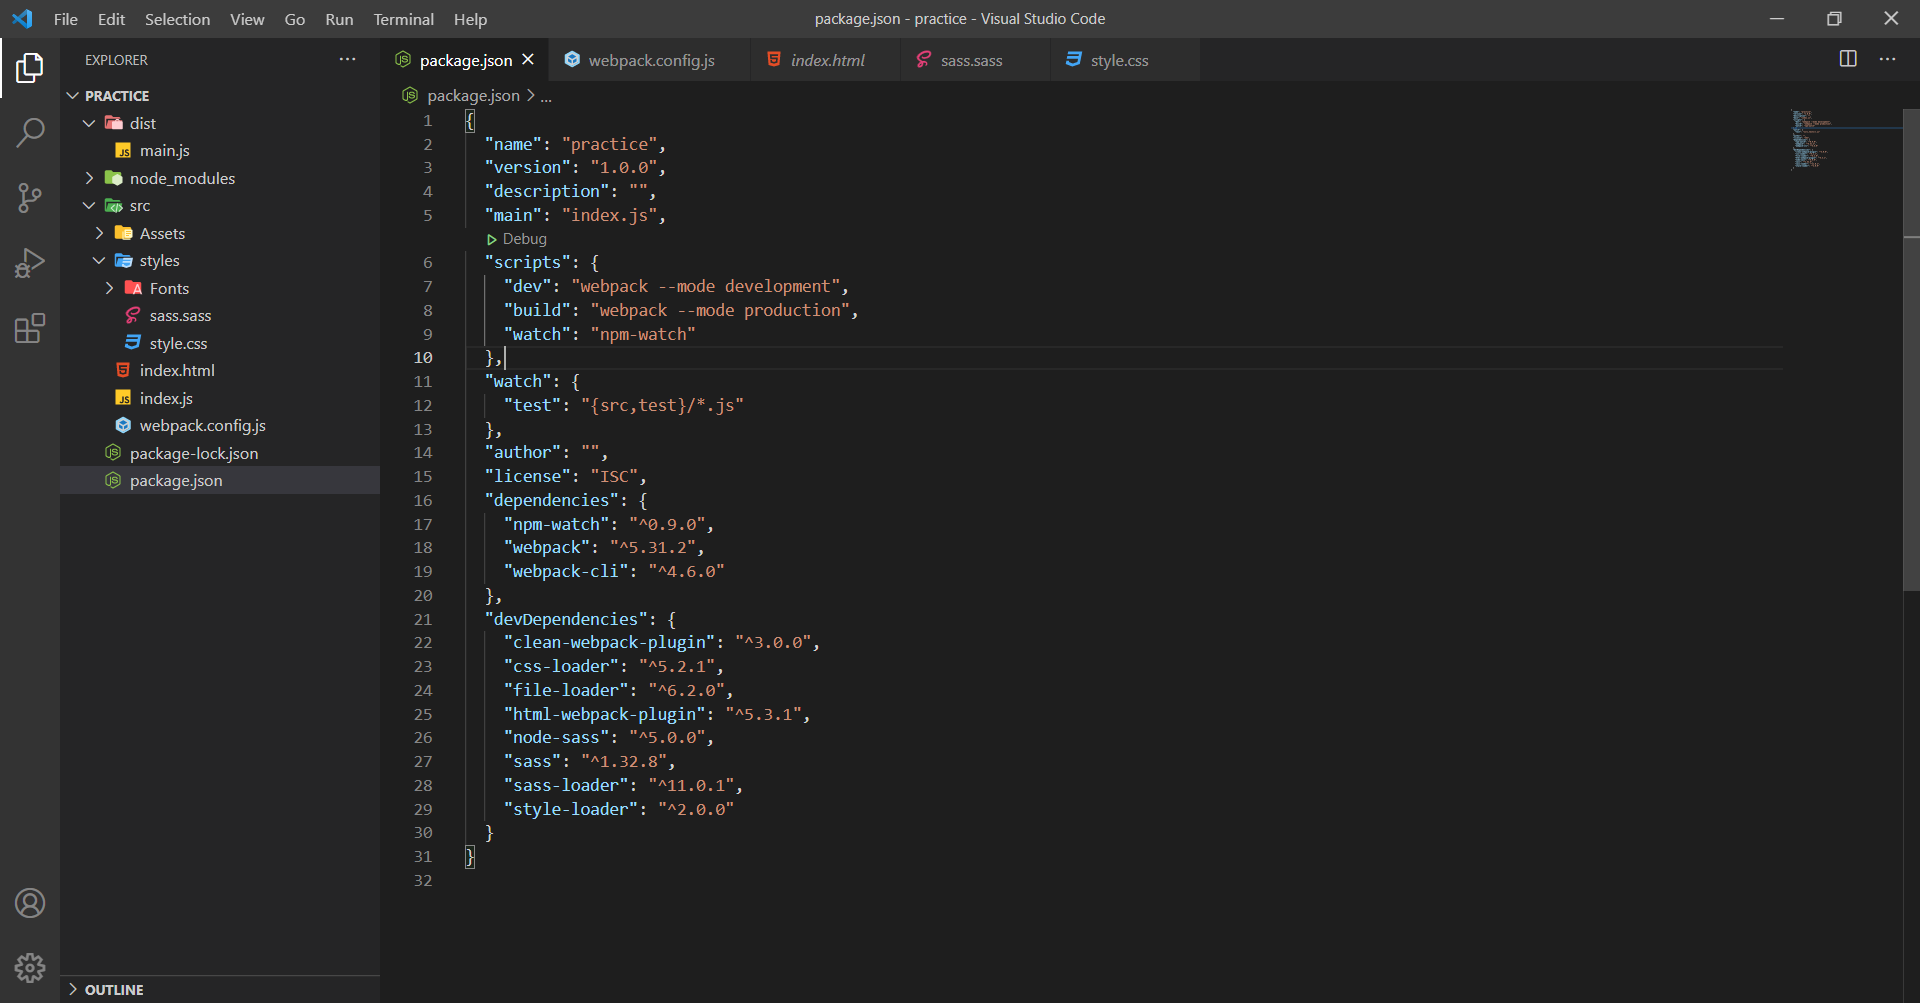The width and height of the screenshot is (1920, 1003).
Task: Open the Terminal menu
Action: (404, 19)
